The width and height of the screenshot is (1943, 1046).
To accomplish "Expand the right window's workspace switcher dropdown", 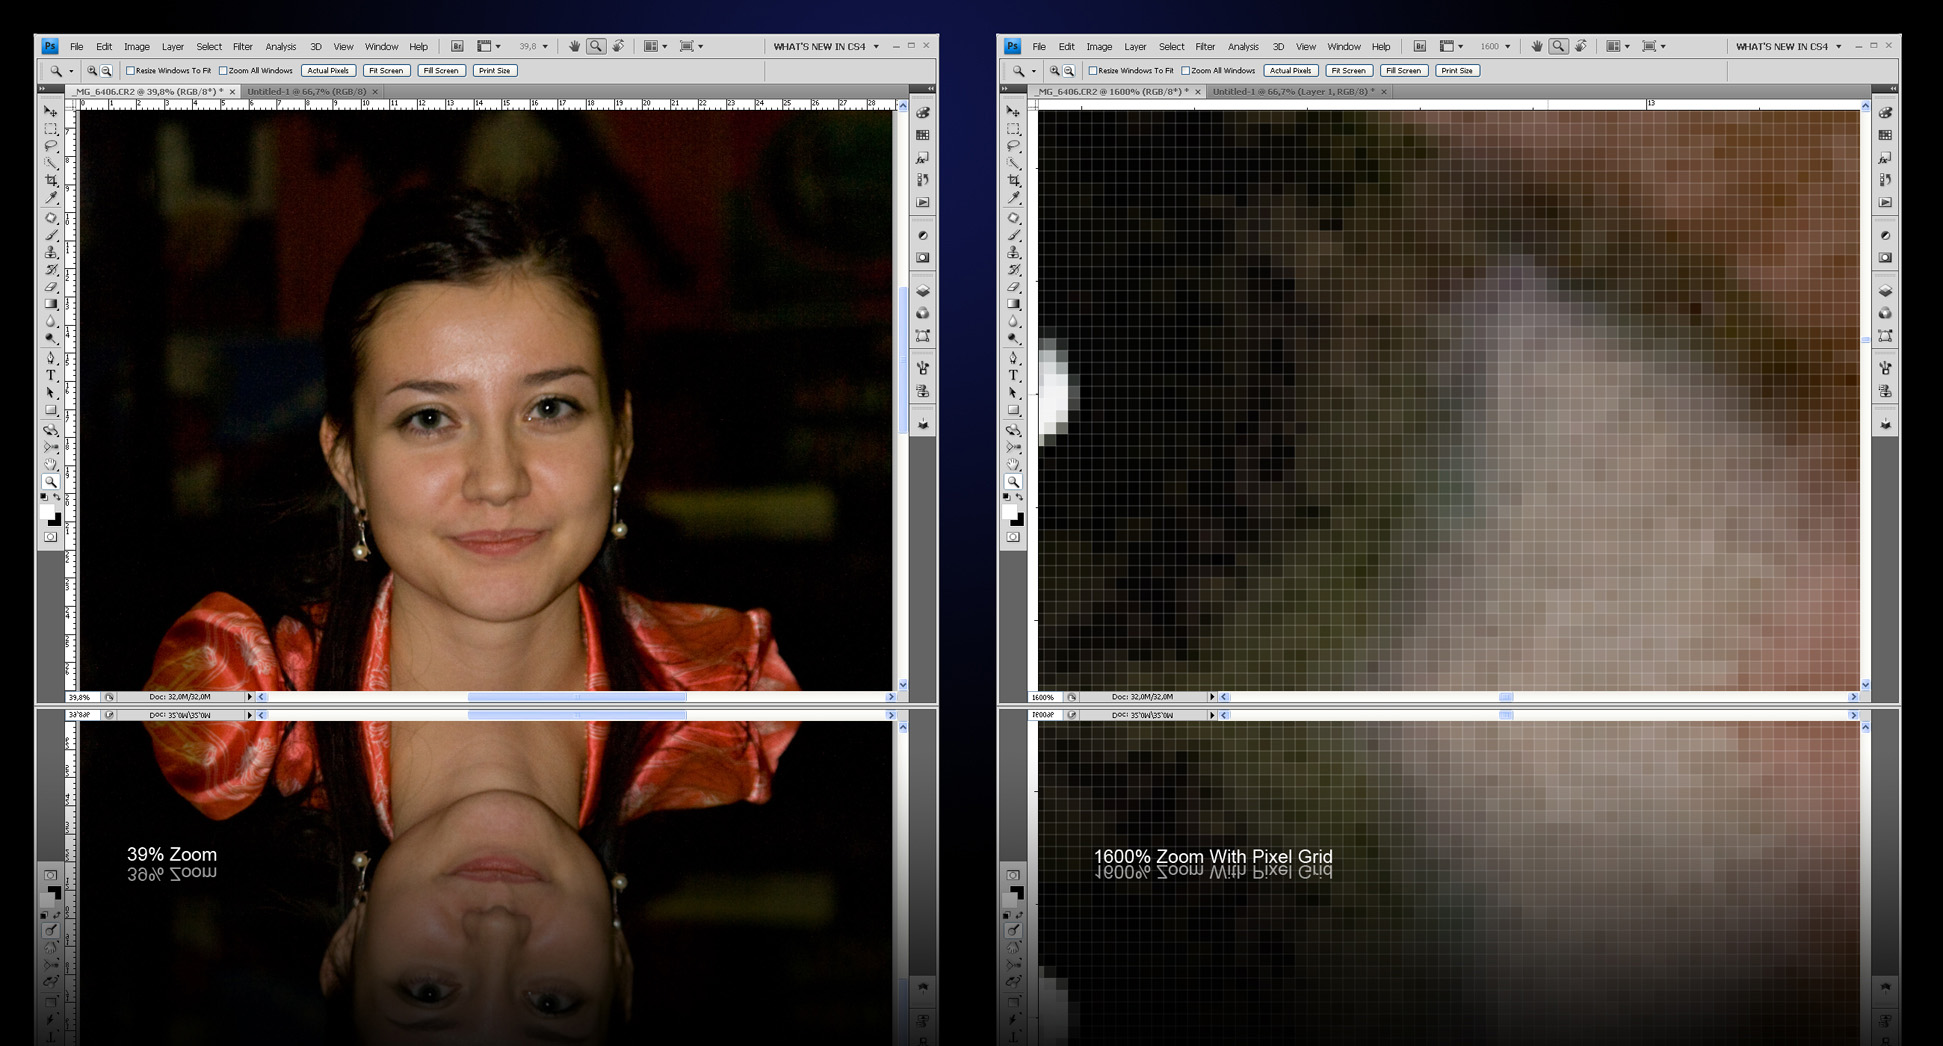I will 1839,47.
